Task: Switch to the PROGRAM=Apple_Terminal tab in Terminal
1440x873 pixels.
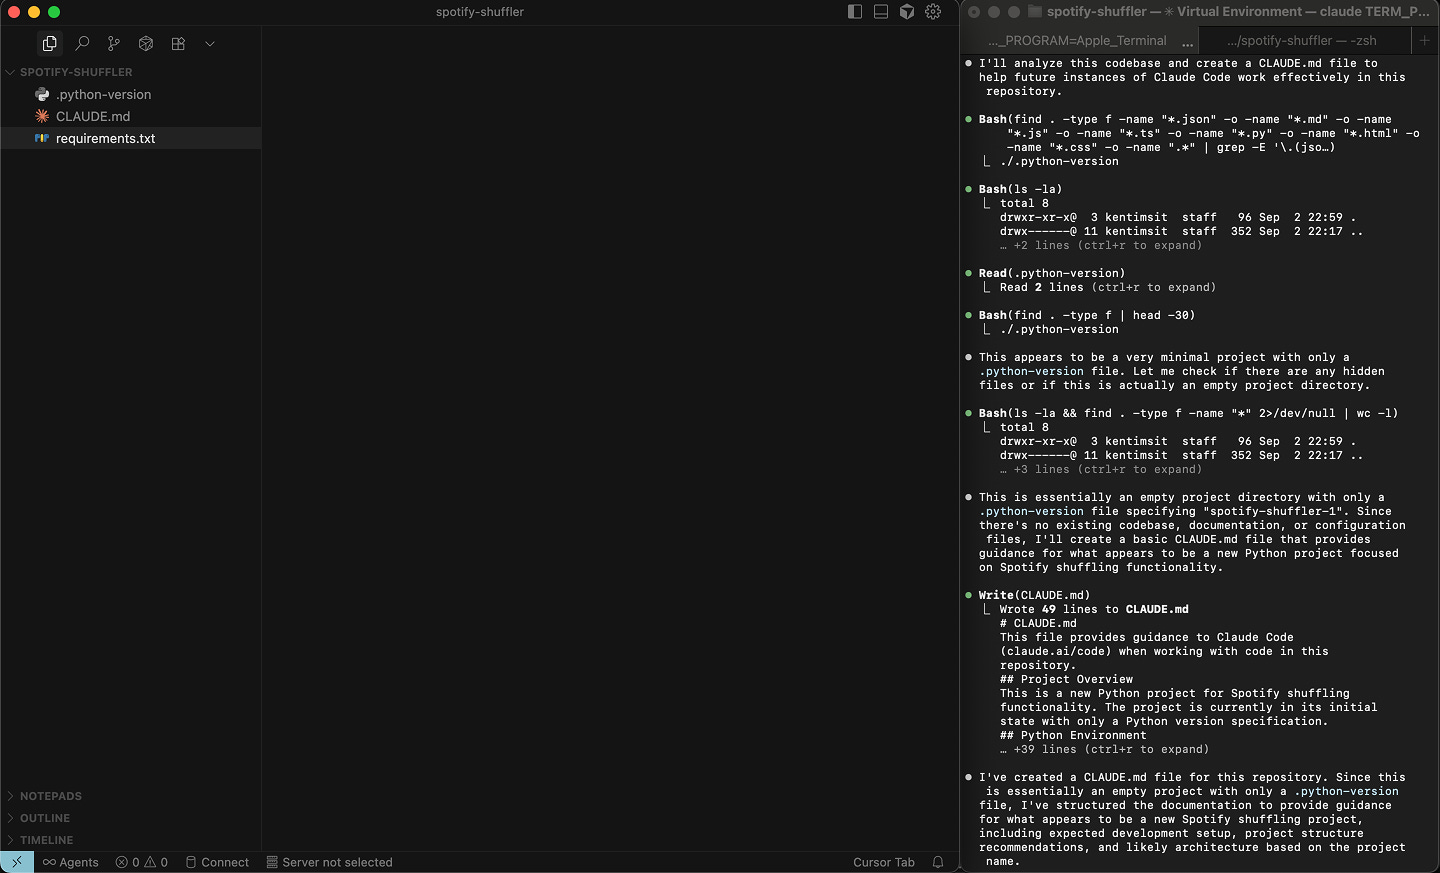Action: pos(1078,40)
